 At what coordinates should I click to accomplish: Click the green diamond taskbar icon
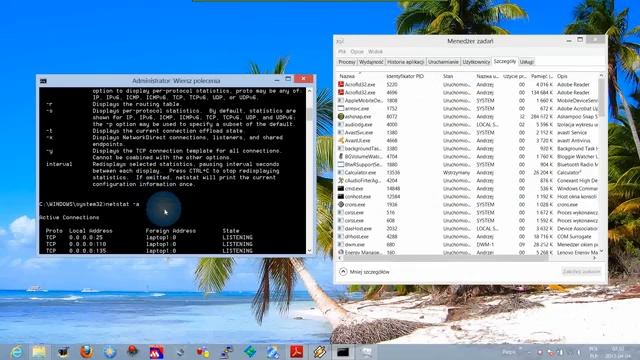[250, 351]
